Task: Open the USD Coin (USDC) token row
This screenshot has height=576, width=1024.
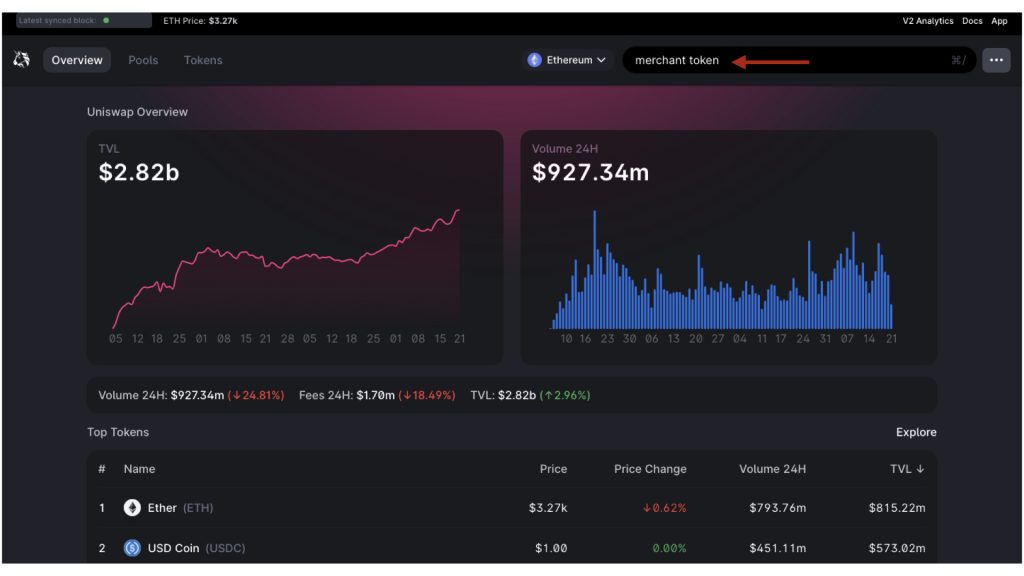Action: coord(512,548)
